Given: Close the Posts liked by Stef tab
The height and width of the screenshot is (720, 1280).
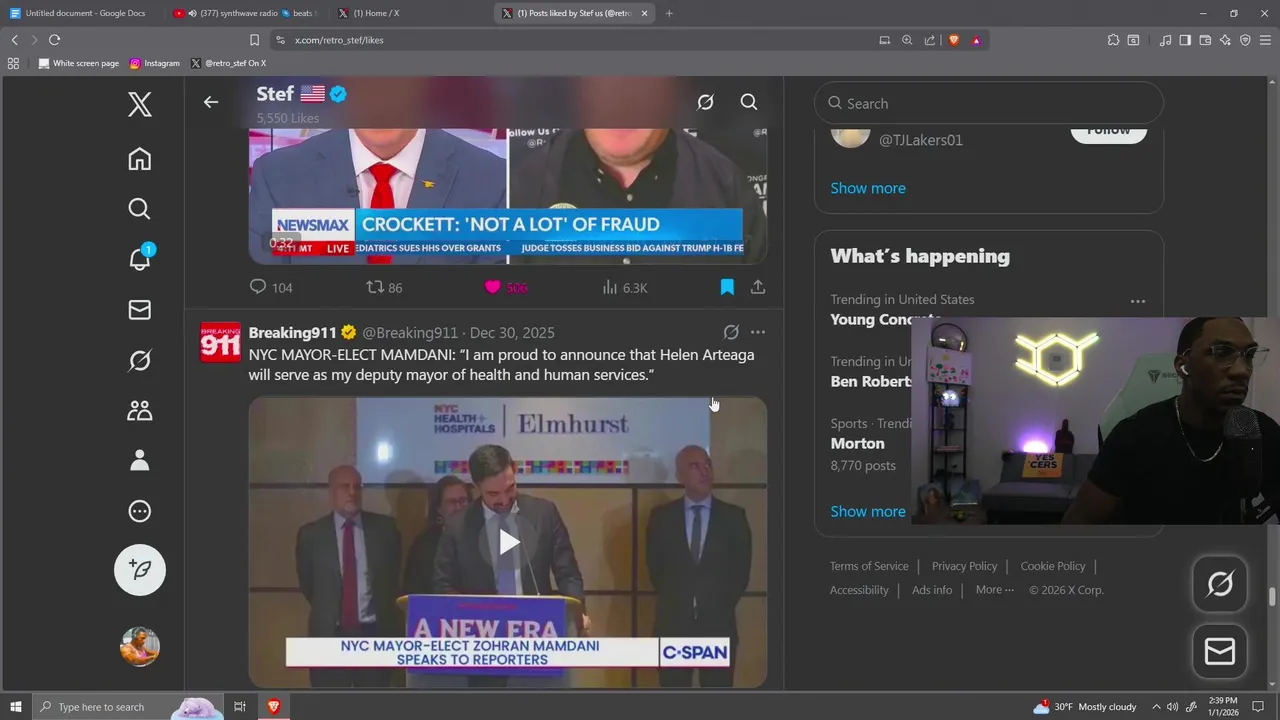Looking at the screenshot, I should click(x=644, y=13).
